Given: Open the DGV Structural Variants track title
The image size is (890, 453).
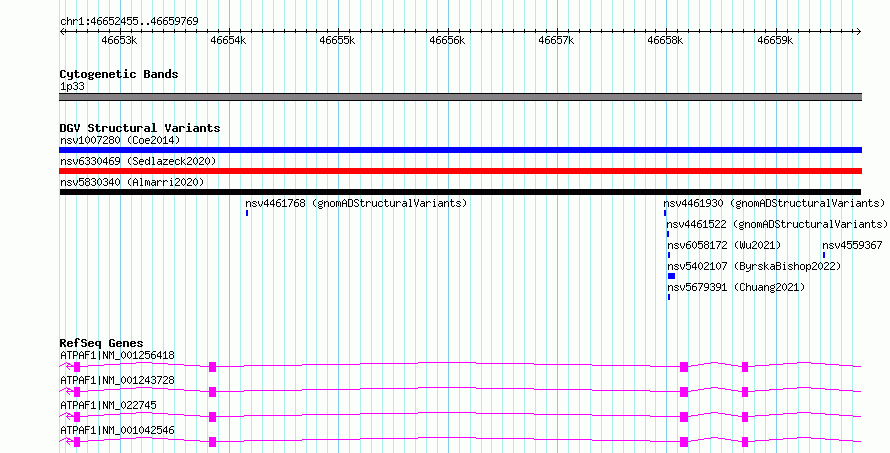Looking at the screenshot, I should (140, 128).
